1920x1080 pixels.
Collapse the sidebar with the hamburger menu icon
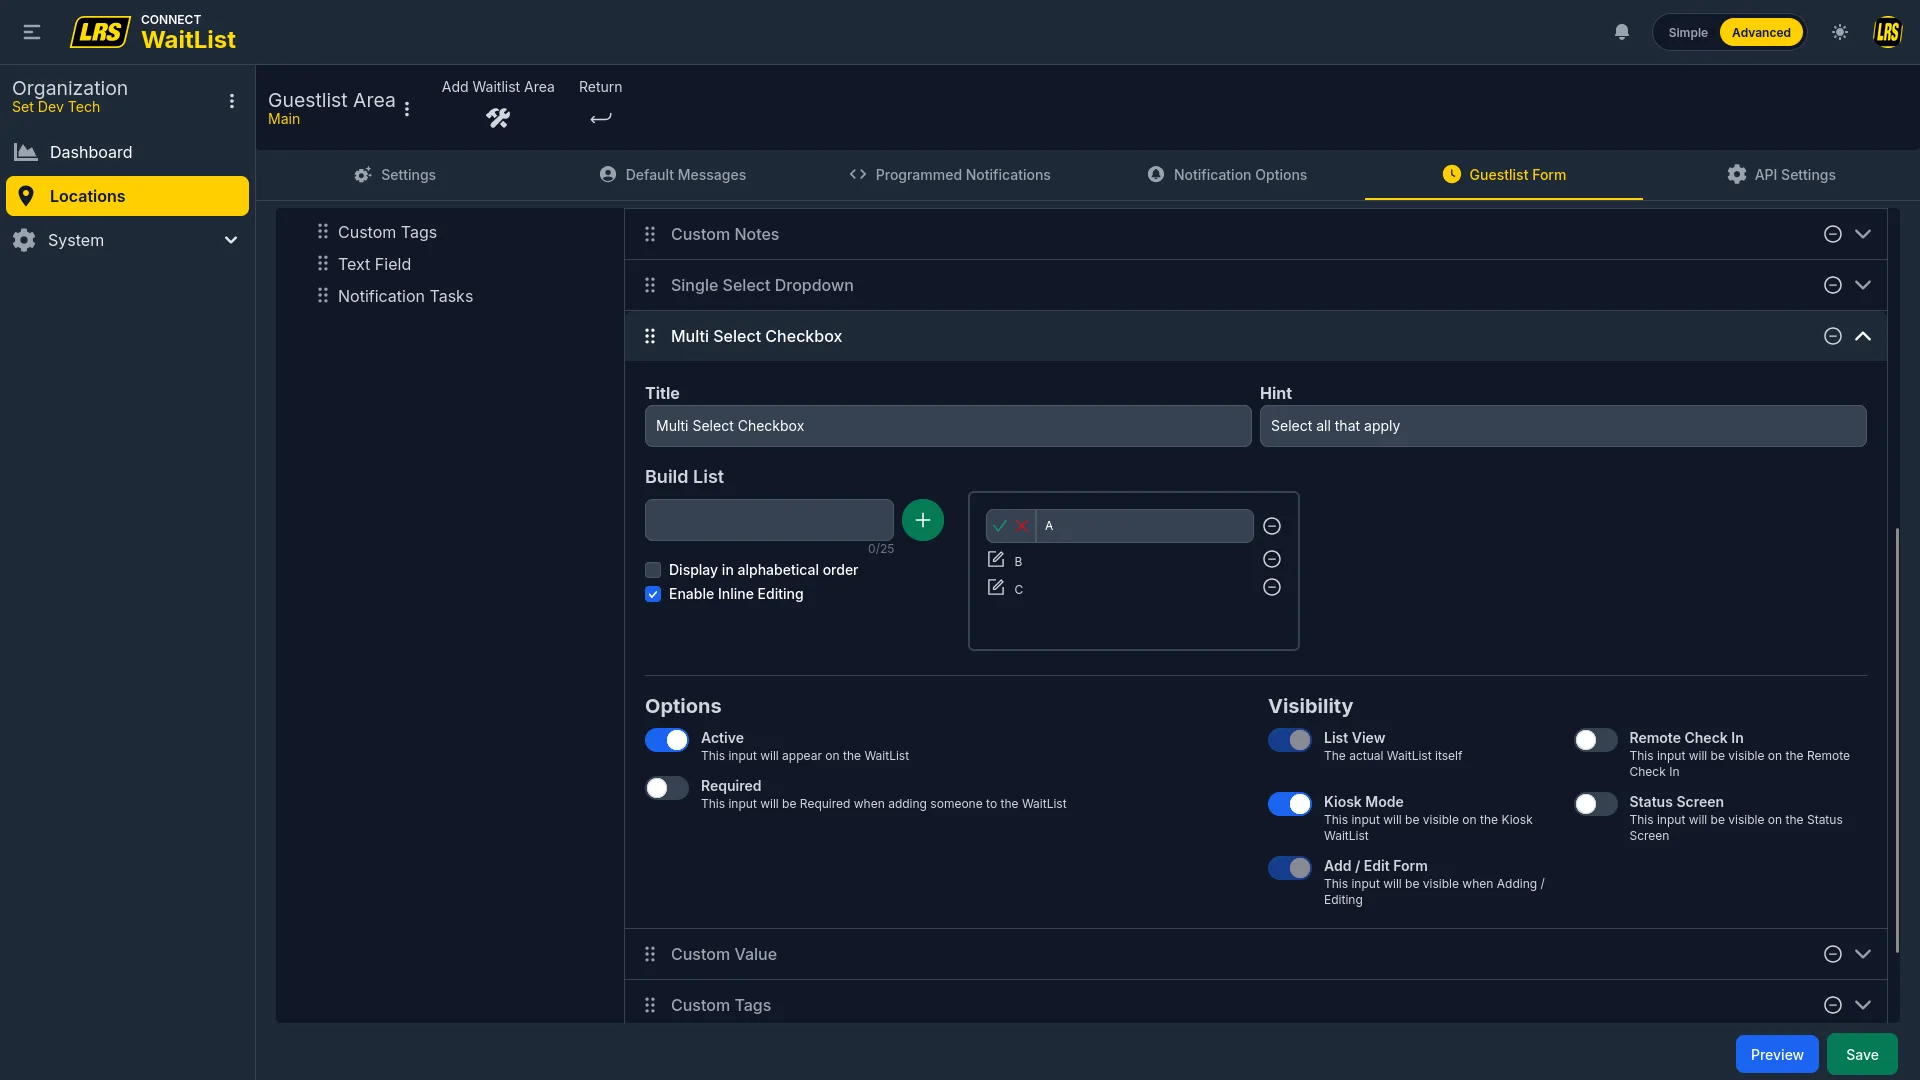click(x=32, y=32)
